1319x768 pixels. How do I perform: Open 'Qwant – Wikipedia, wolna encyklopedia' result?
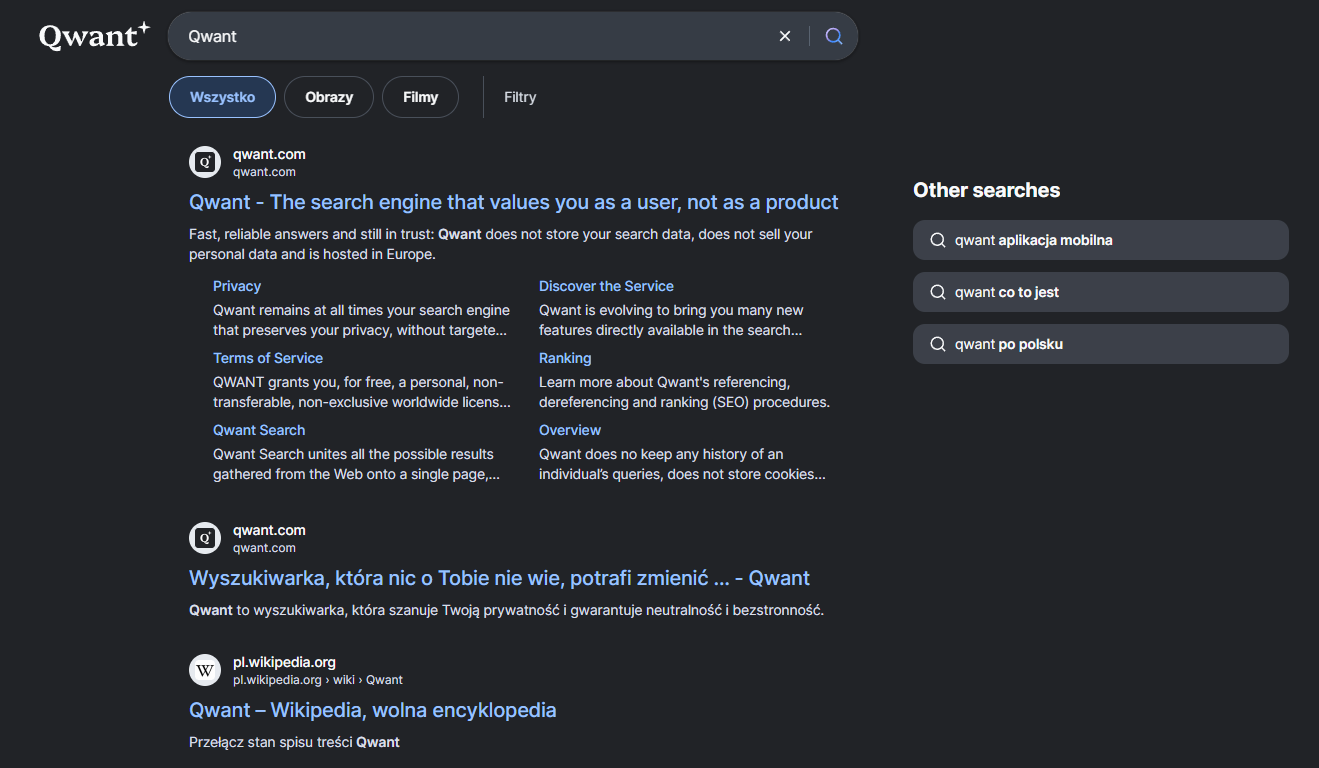pos(373,710)
